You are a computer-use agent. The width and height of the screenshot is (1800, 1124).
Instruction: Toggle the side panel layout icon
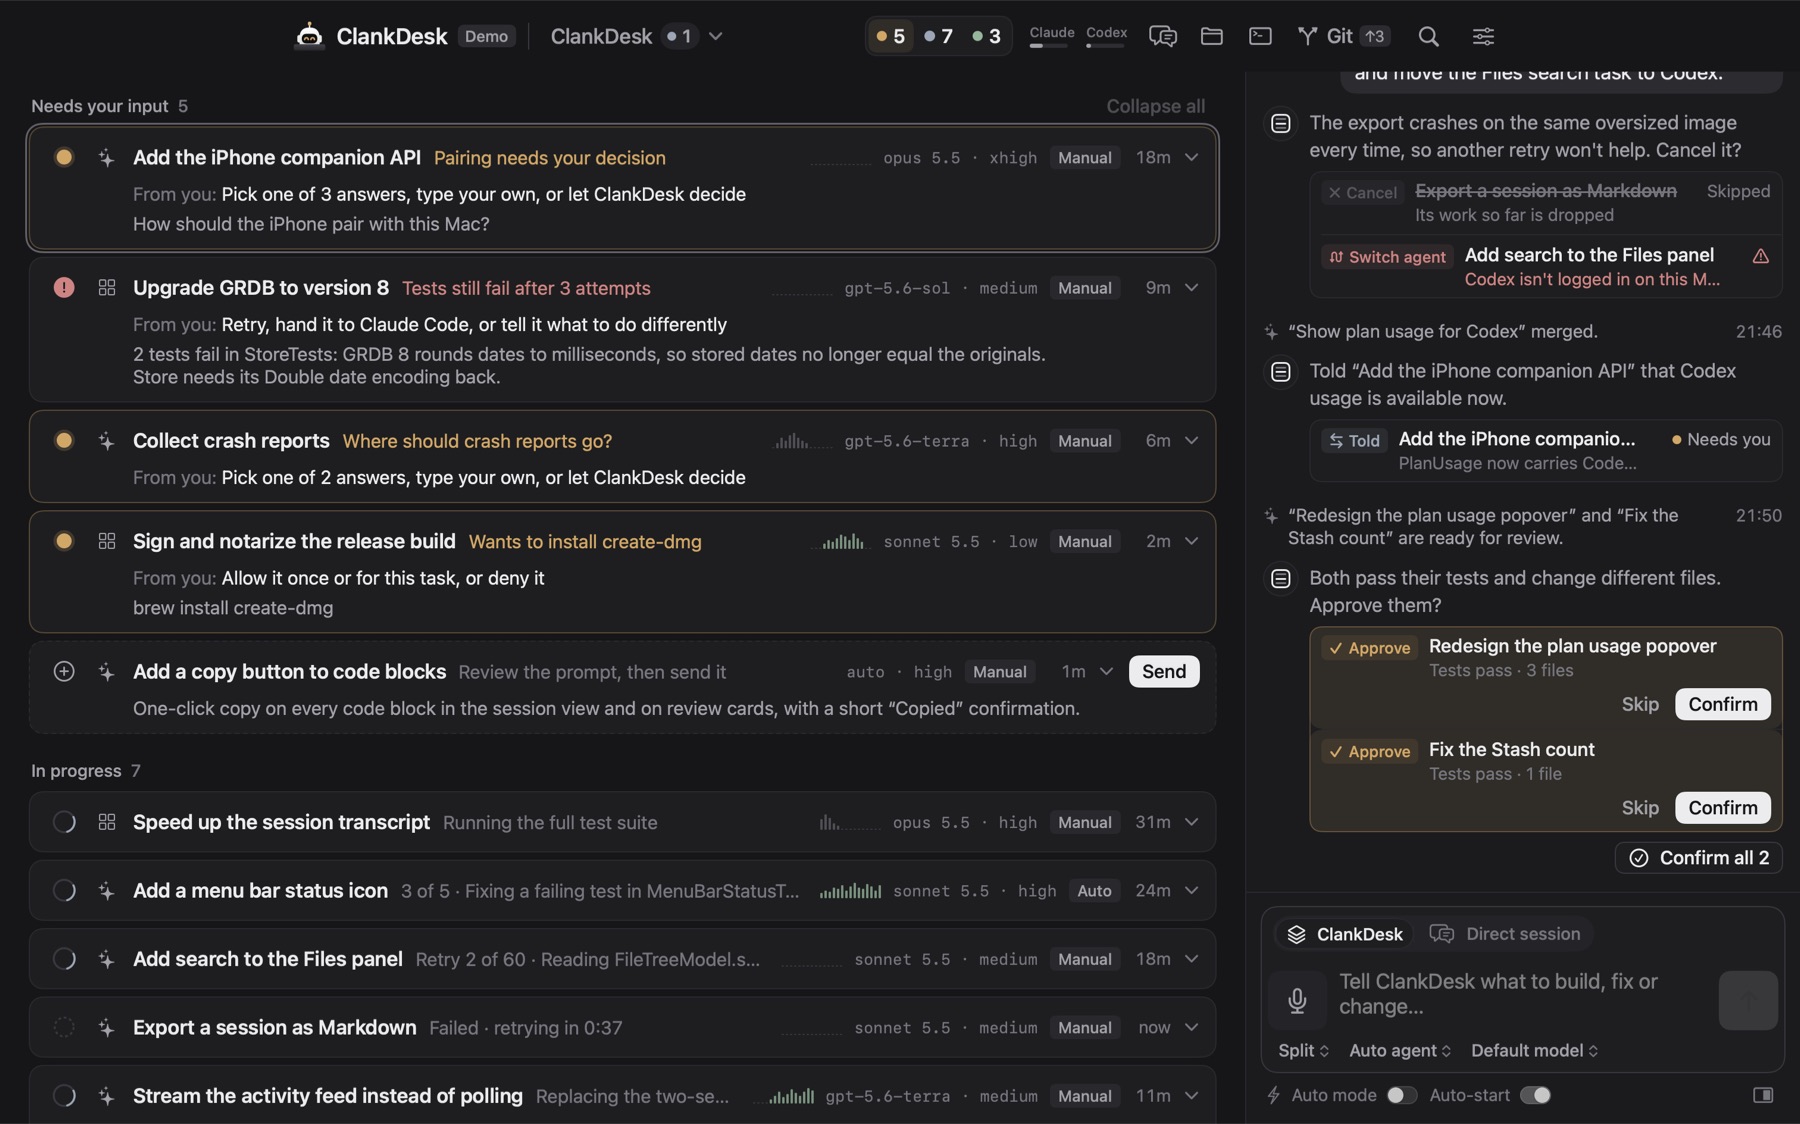click(1763, 1095)
